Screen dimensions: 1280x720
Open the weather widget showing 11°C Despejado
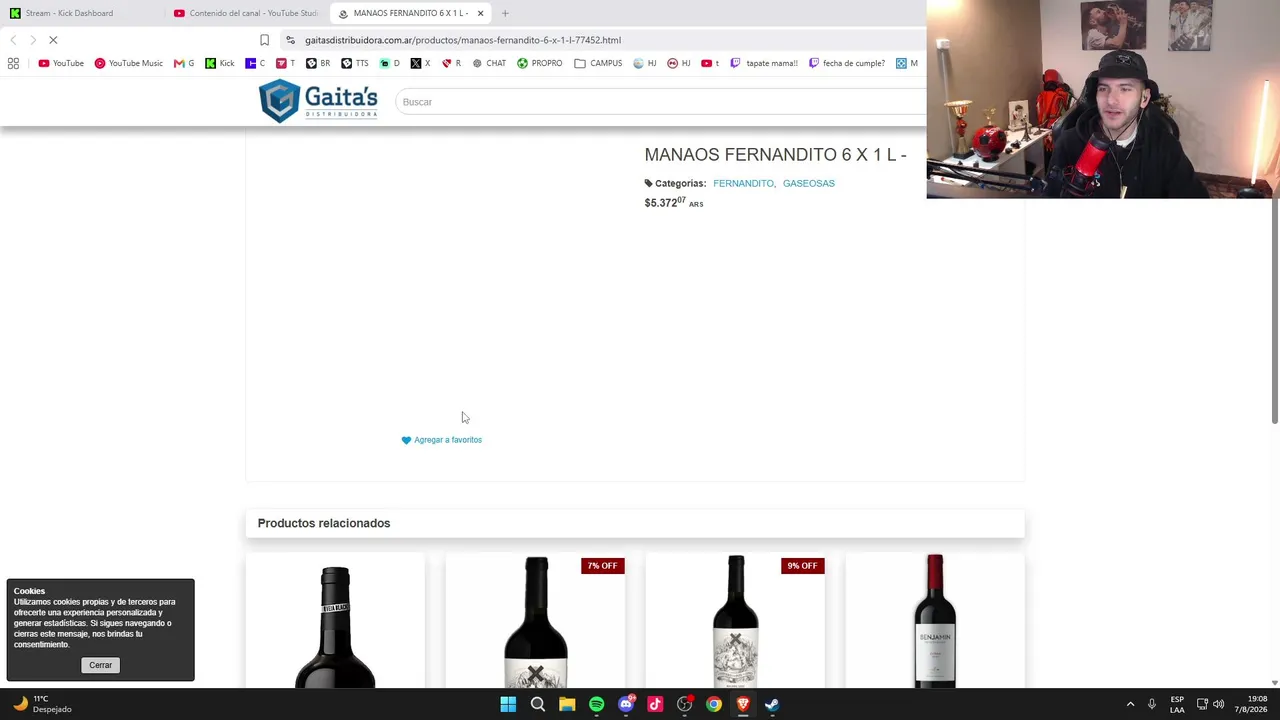coord(42,704)
